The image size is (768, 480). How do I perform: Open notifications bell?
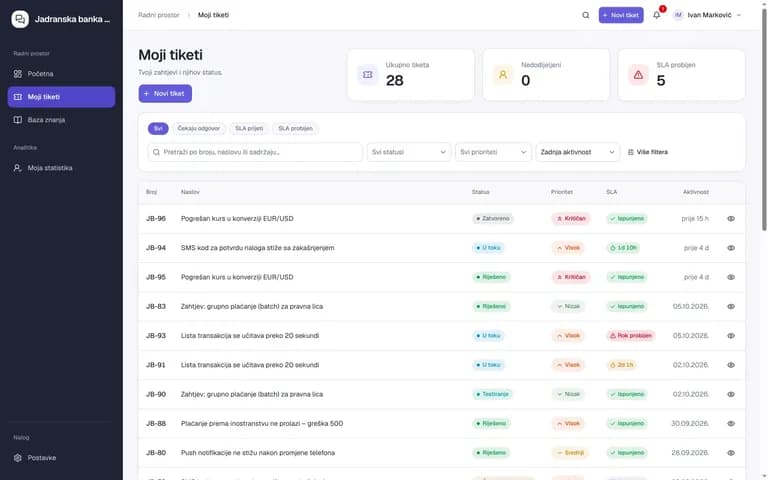656,15
